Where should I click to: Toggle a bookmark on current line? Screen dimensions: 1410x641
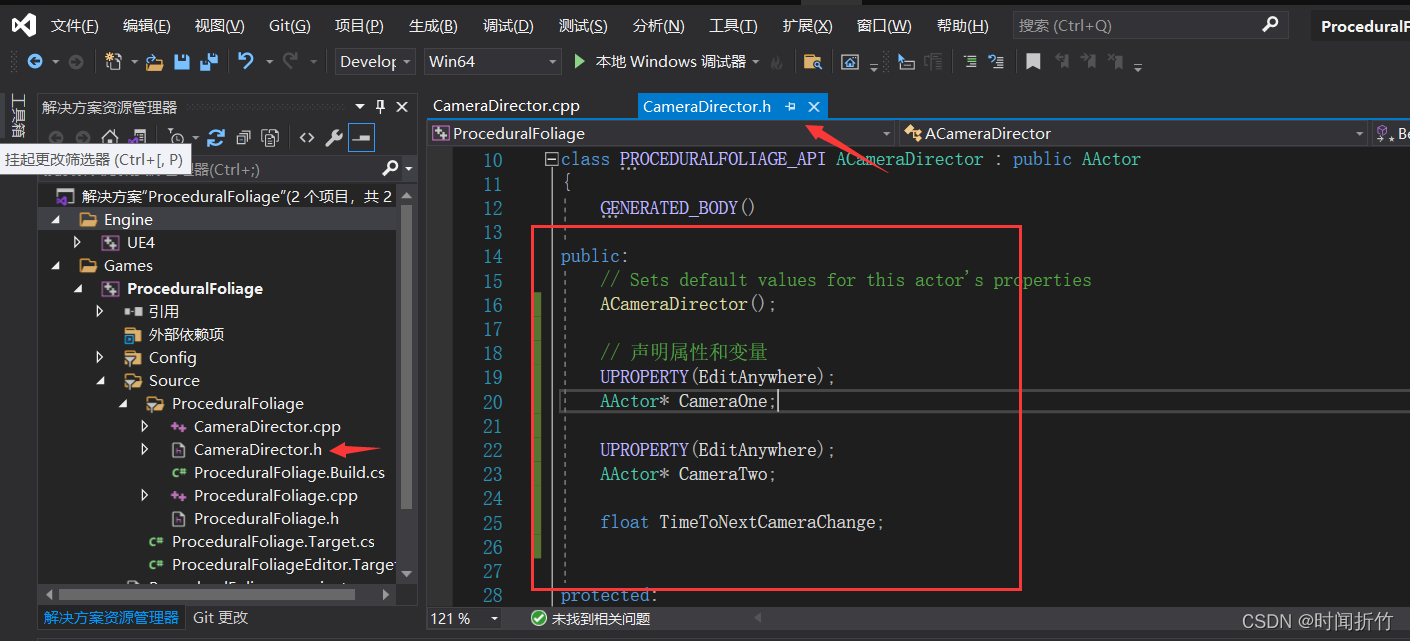1033,62
